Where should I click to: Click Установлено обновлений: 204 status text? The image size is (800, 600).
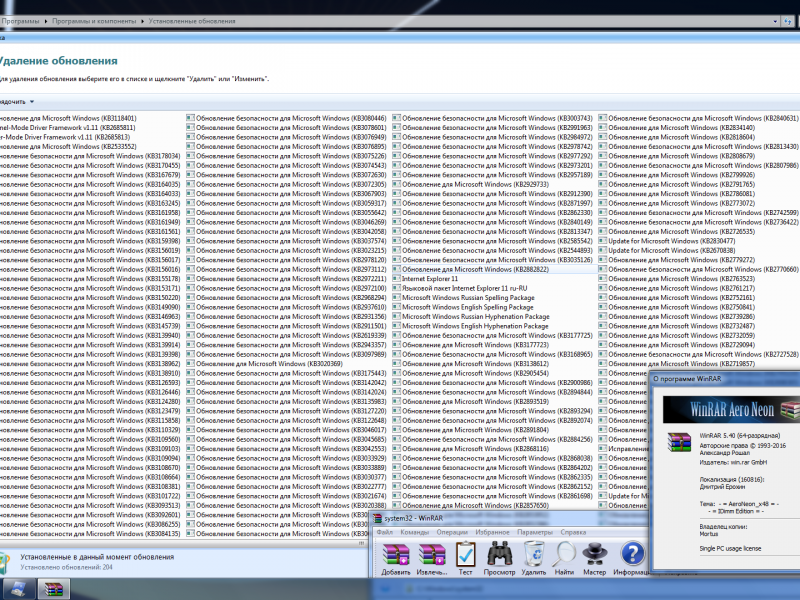[66, 567]
